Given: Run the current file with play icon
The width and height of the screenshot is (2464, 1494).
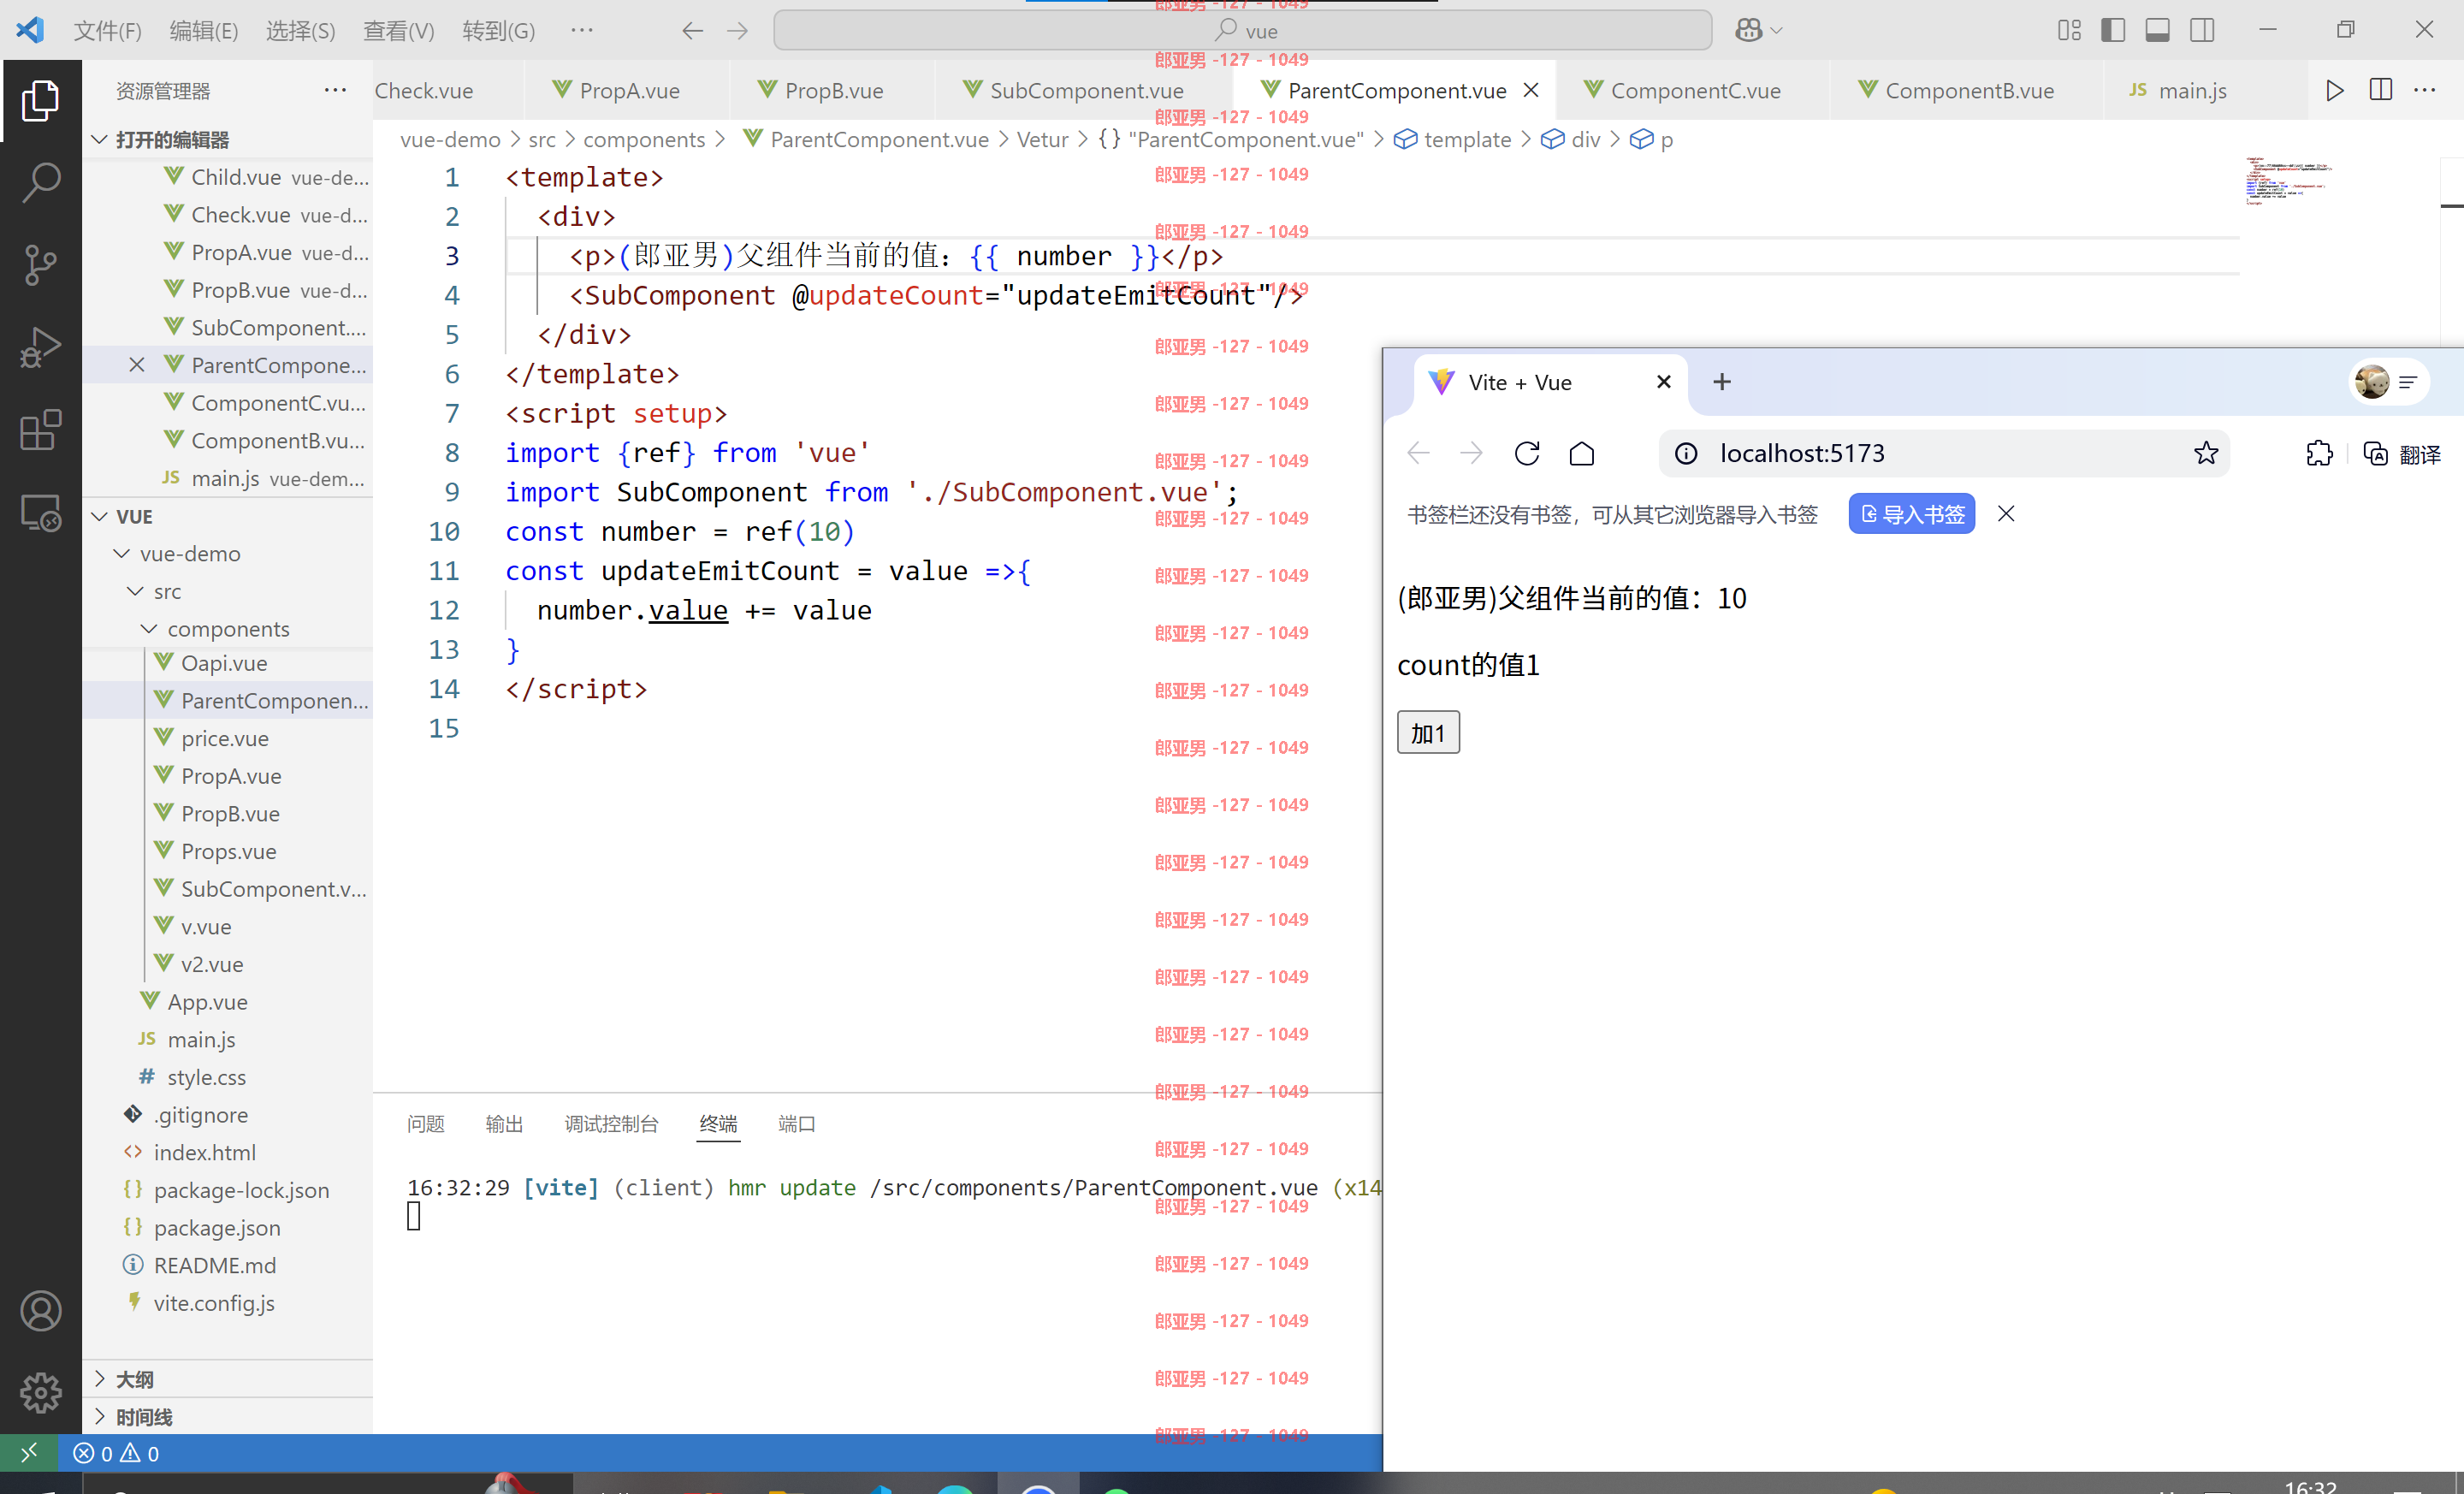Looking at the screenshot, I should point(2334,90).
